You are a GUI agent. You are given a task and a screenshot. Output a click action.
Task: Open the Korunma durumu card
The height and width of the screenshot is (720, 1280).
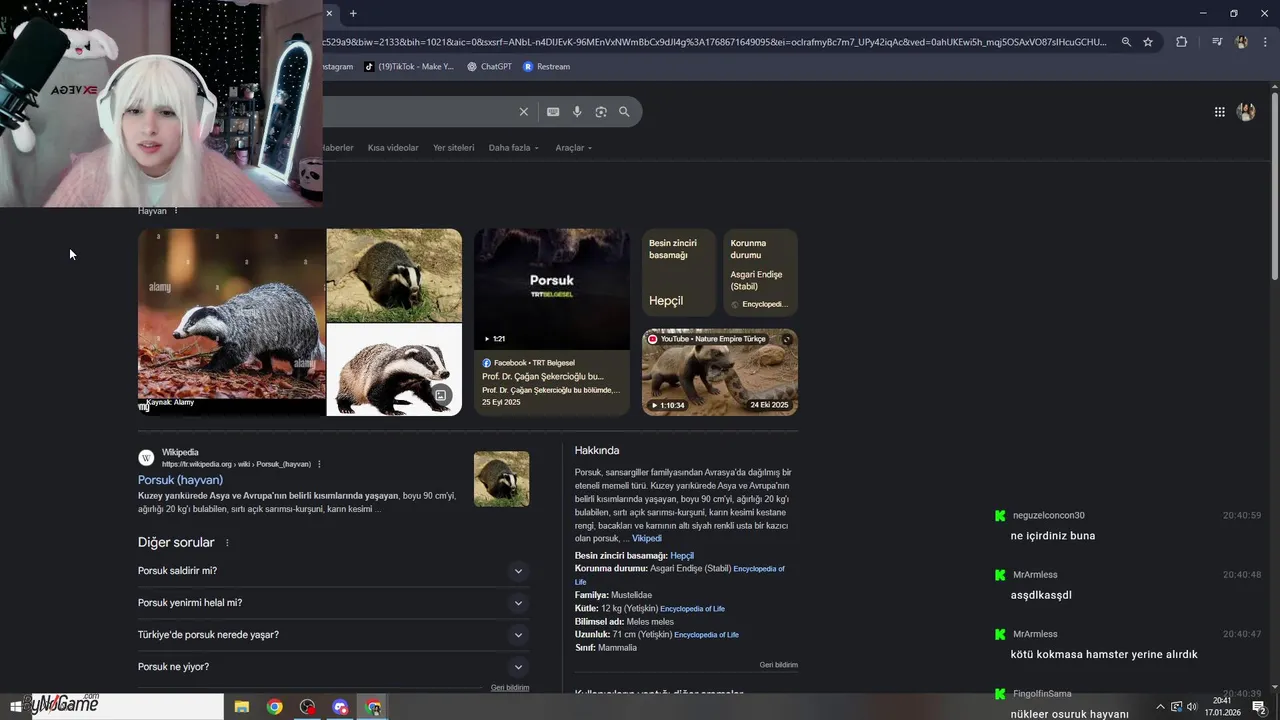coord(760,272)
